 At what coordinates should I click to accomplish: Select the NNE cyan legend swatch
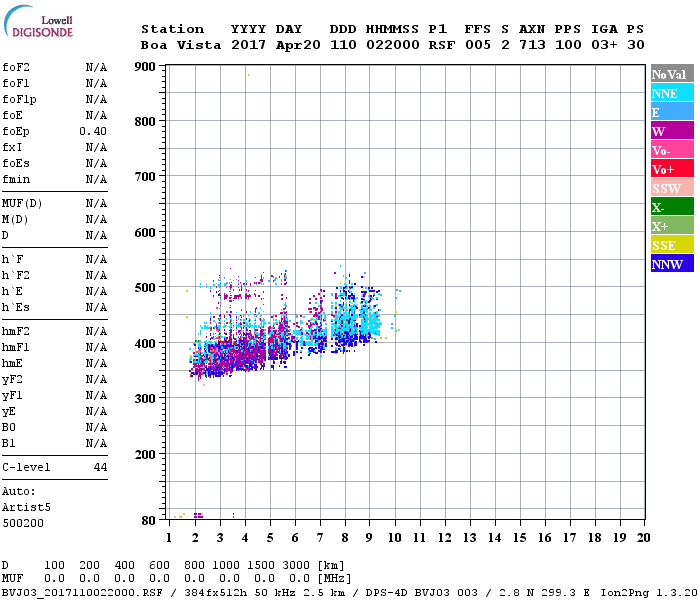click(672, 93)
